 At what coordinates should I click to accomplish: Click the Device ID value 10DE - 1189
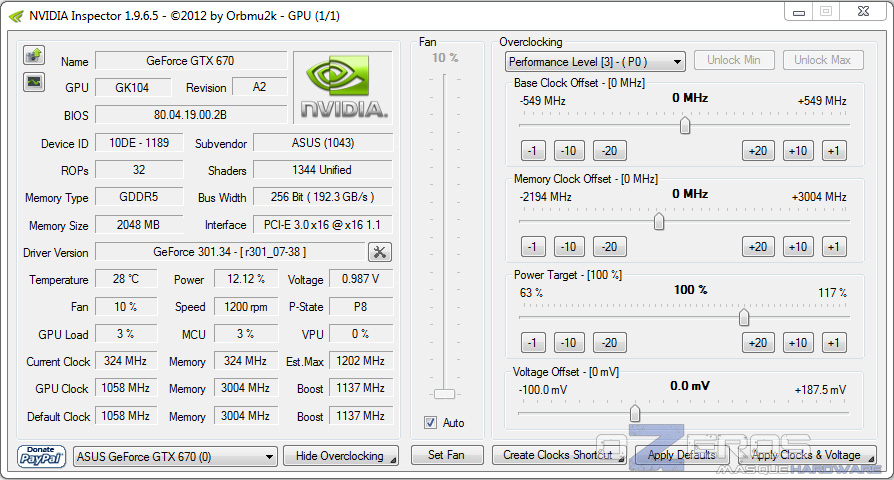[139, 143]
